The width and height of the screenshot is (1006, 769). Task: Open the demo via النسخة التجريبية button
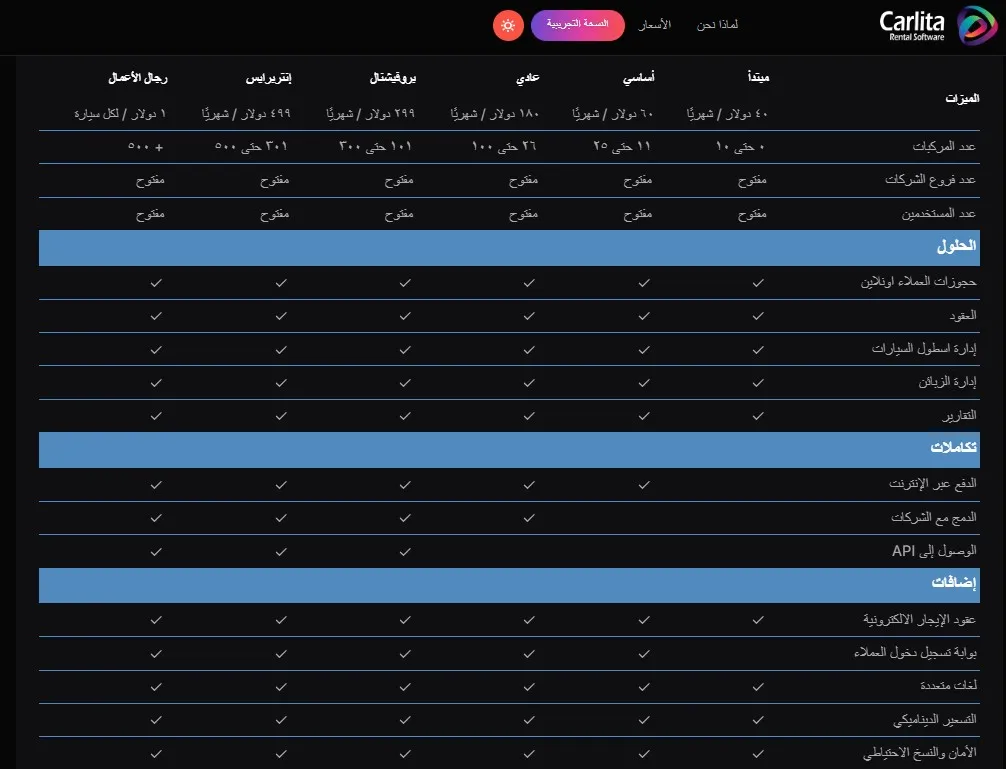coord(577,25)
